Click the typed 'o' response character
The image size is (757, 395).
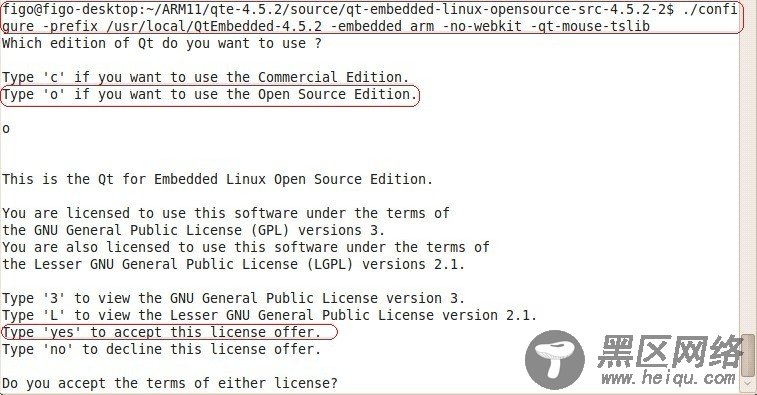pos(6,129)
